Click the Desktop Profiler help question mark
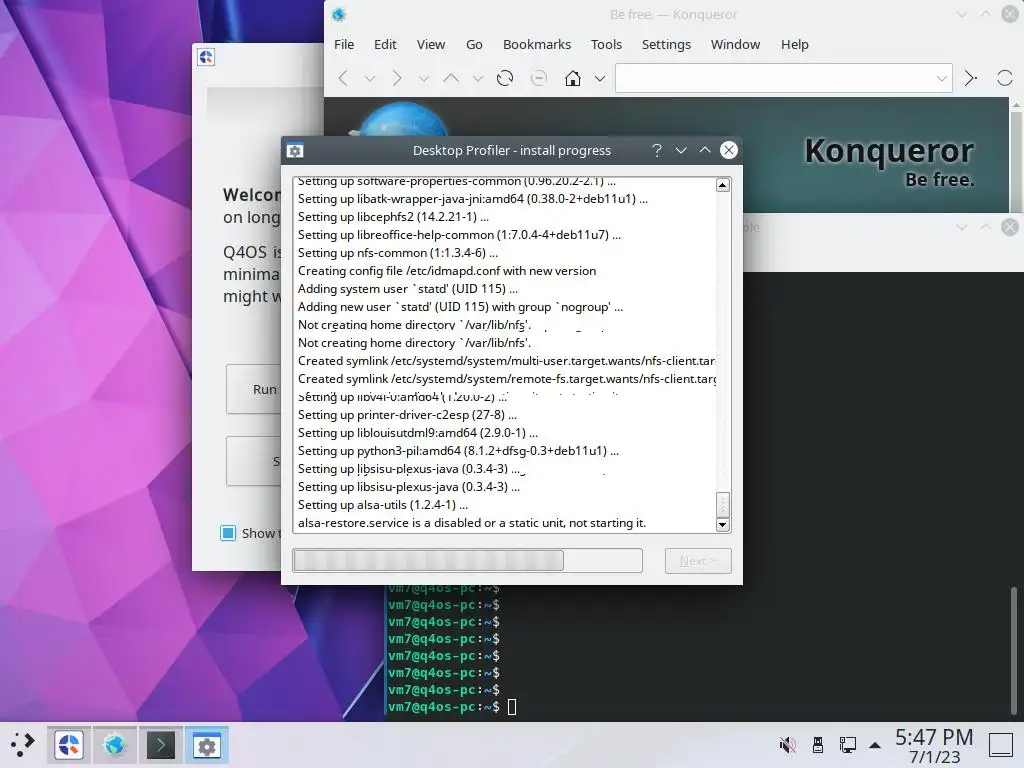 coord(657,150)
